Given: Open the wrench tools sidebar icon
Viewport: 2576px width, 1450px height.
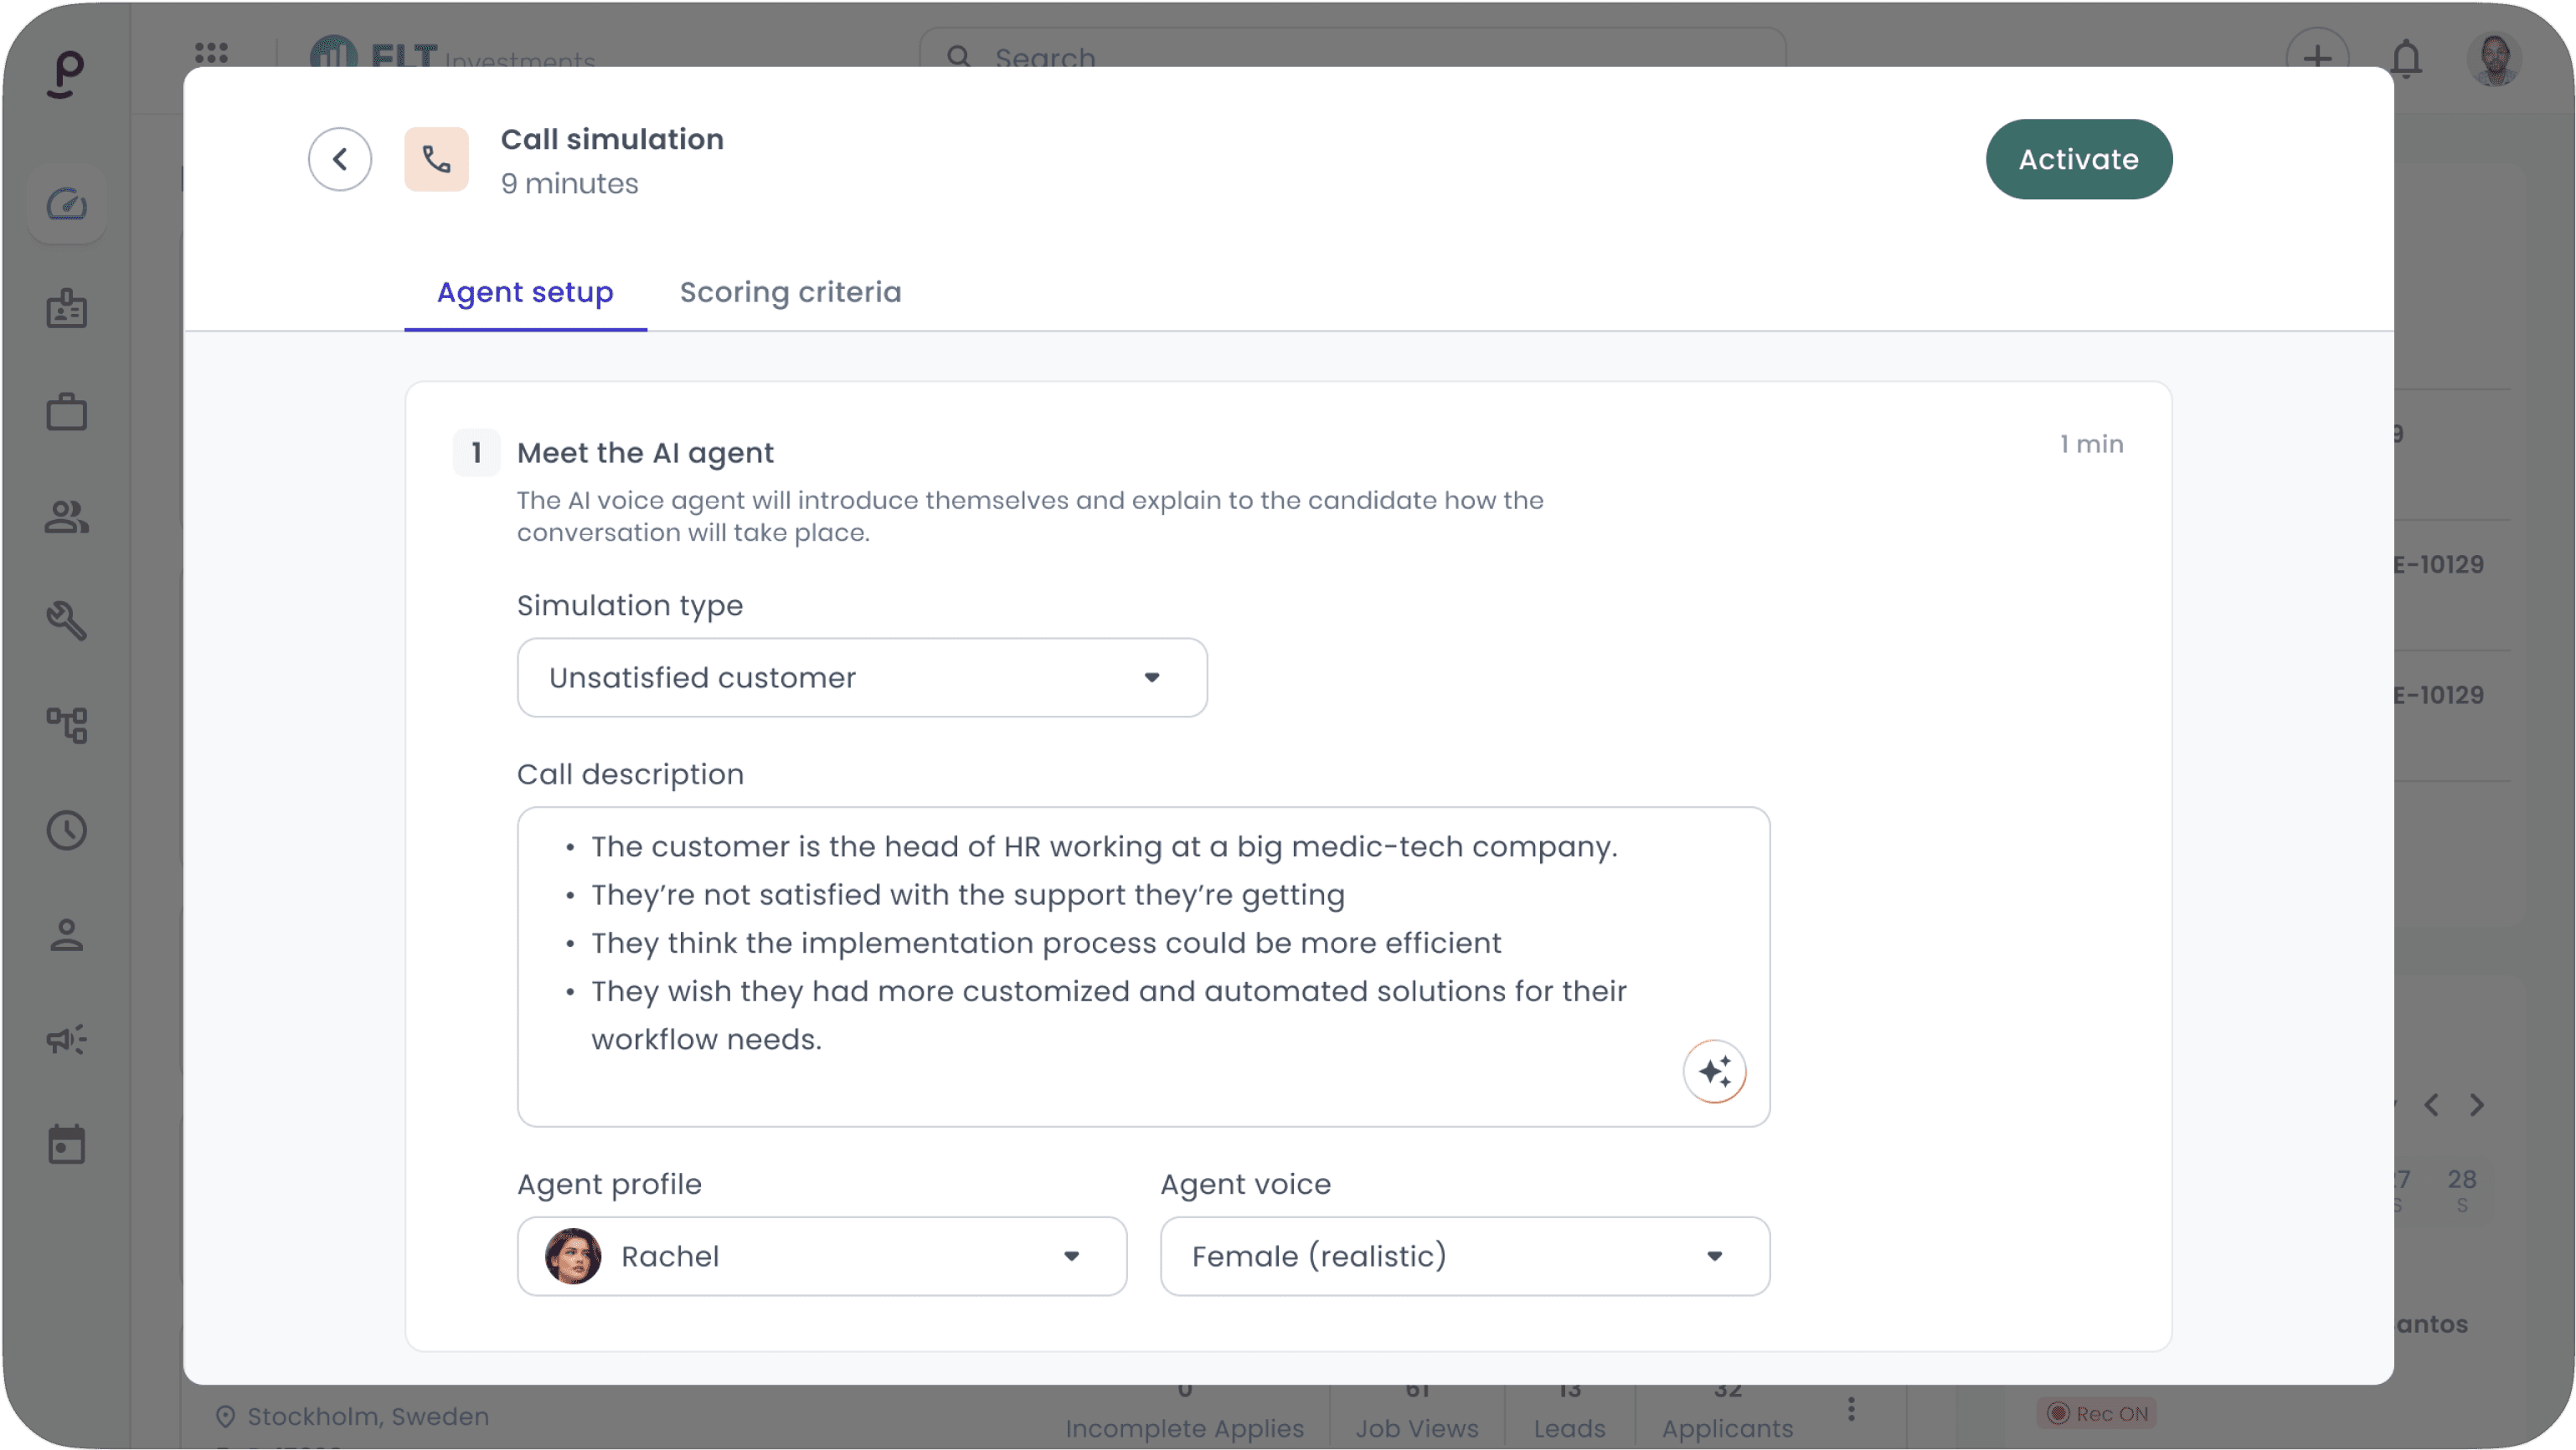Looking at the screenshot, I should [67, 621].
